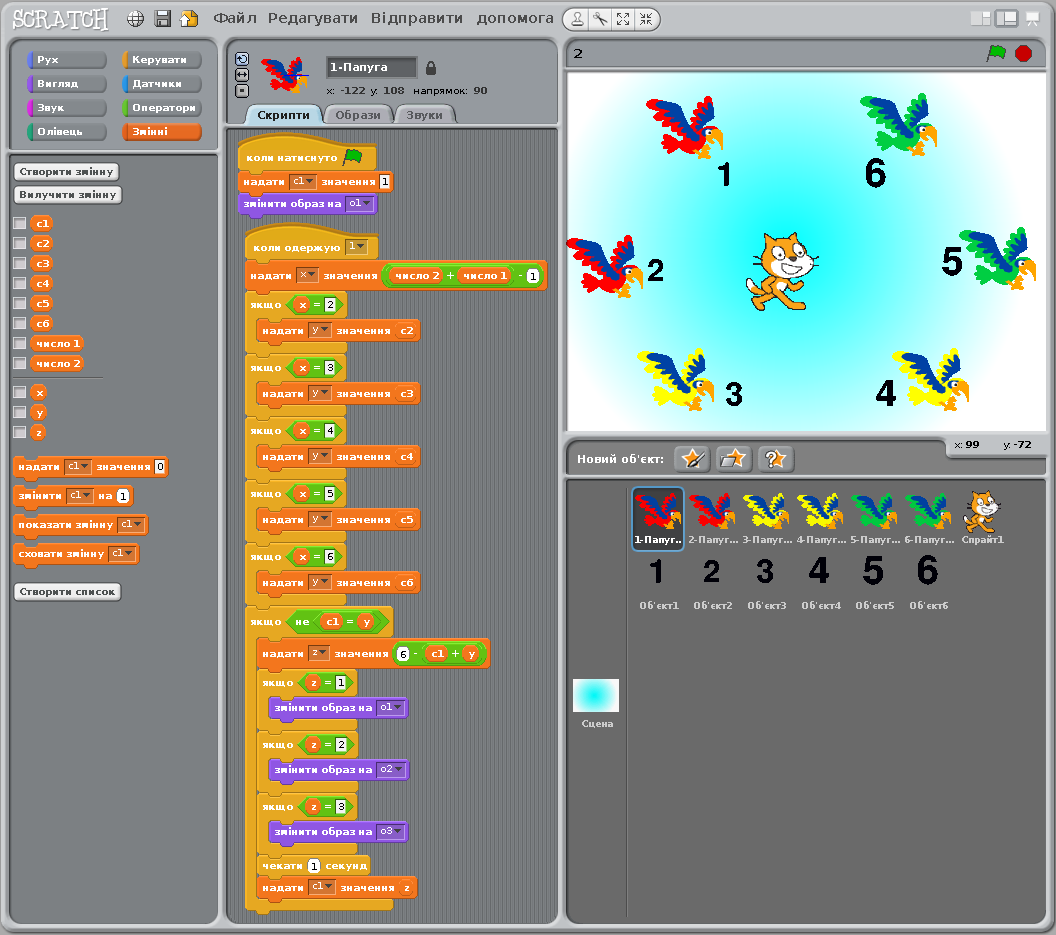Viewport: 1056px width, 935px height.
Task: Open variable dropdown in palette змінити block
Action: [x=80, y=496]
